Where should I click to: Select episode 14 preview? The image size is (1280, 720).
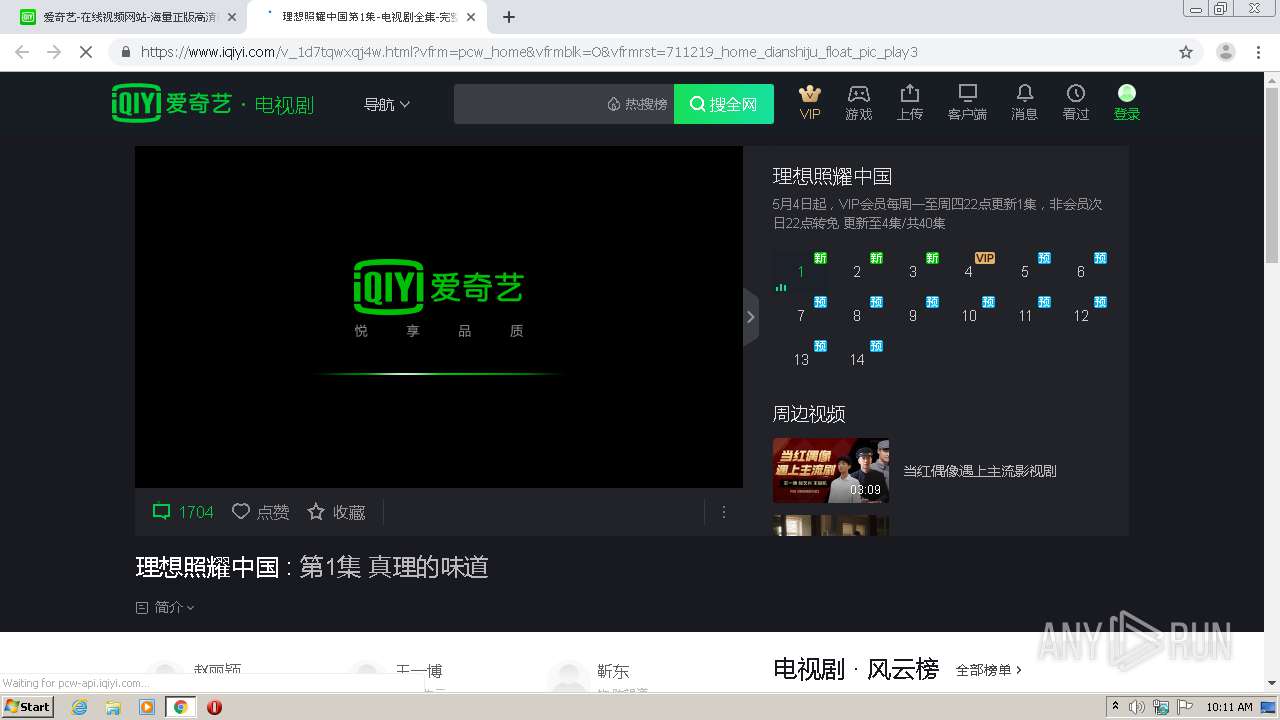coord(857,358)
